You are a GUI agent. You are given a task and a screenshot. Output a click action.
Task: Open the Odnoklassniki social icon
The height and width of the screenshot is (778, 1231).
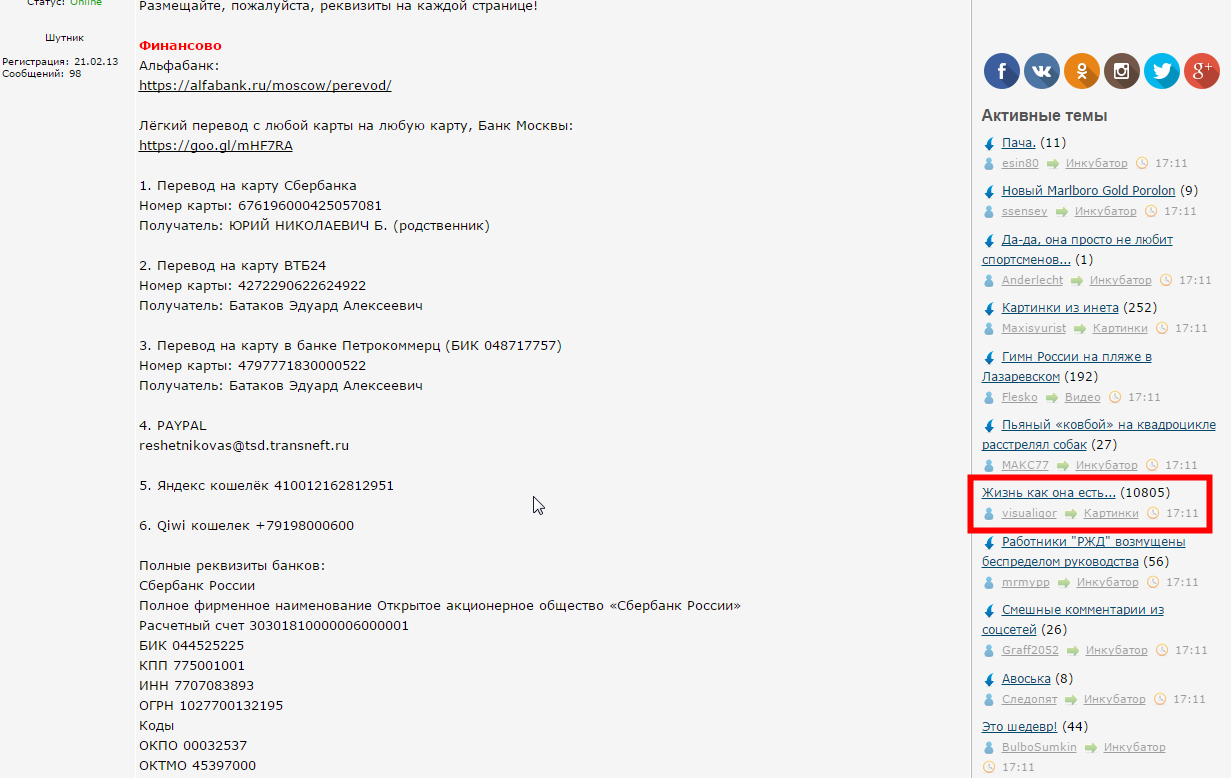tap(1082, 71)
